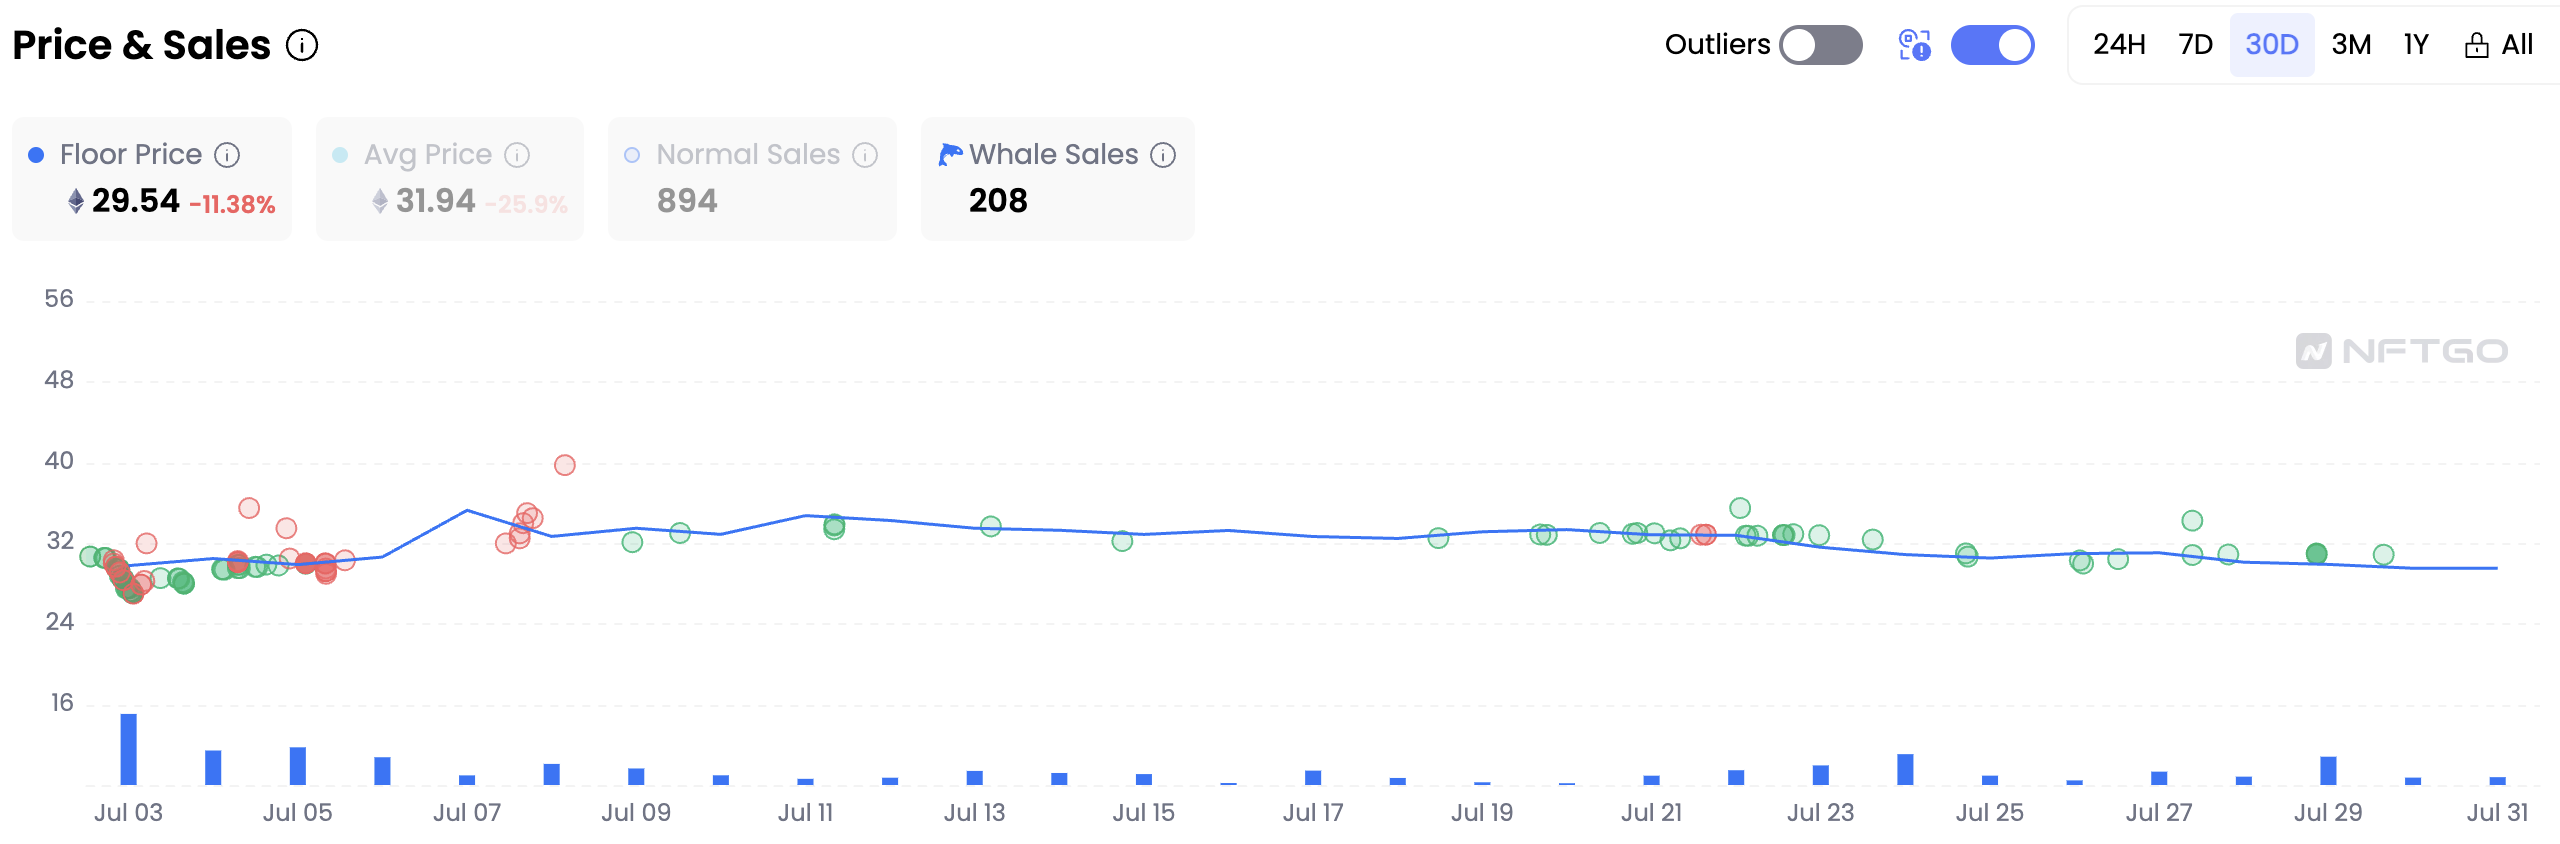Click the lock icon beside All
The height and width of the screenshot is (844, 2560).
click(x=2476, y=45)
